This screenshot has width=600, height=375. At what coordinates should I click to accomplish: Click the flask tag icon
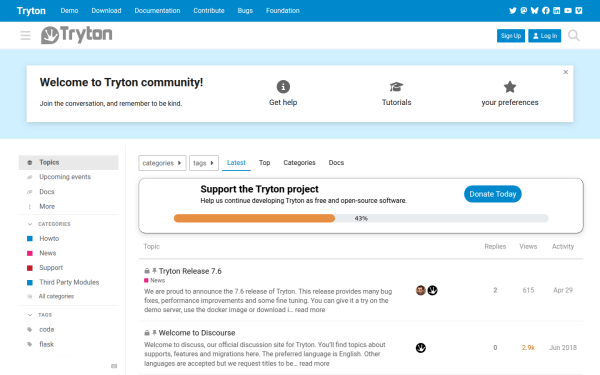pos(30,344)
